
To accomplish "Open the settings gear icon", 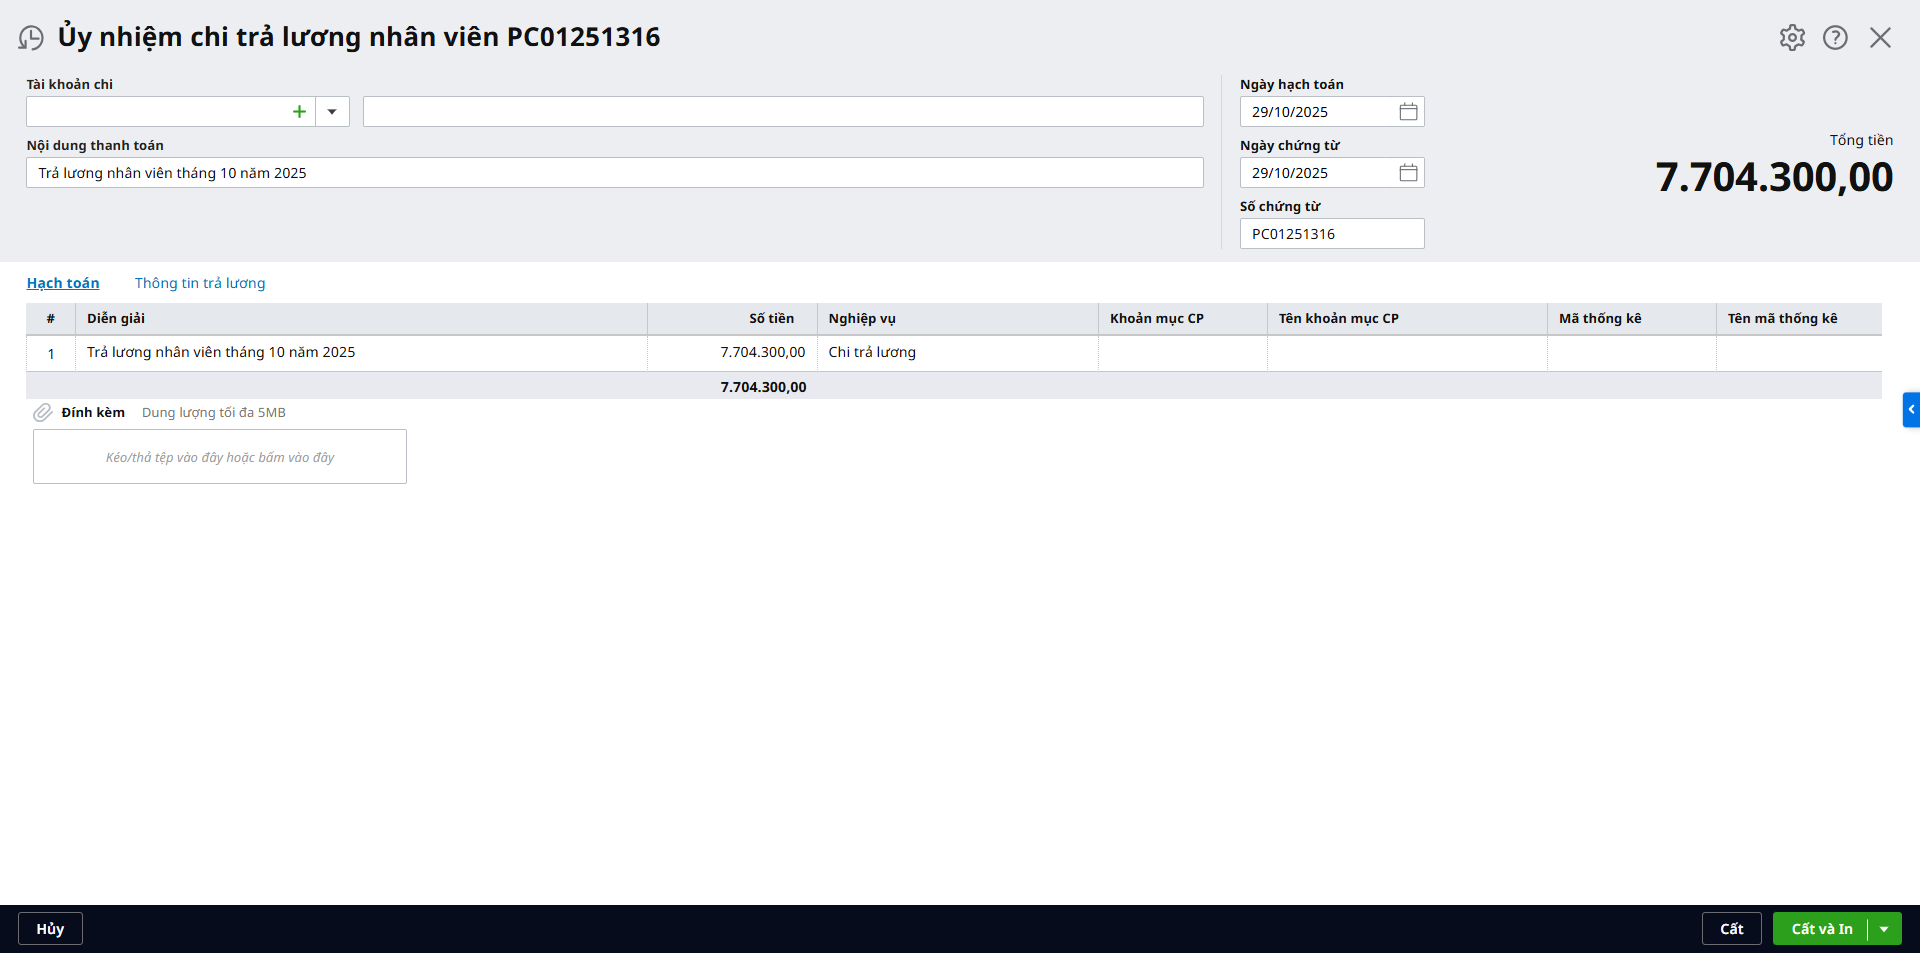I will click(1792, 38).
